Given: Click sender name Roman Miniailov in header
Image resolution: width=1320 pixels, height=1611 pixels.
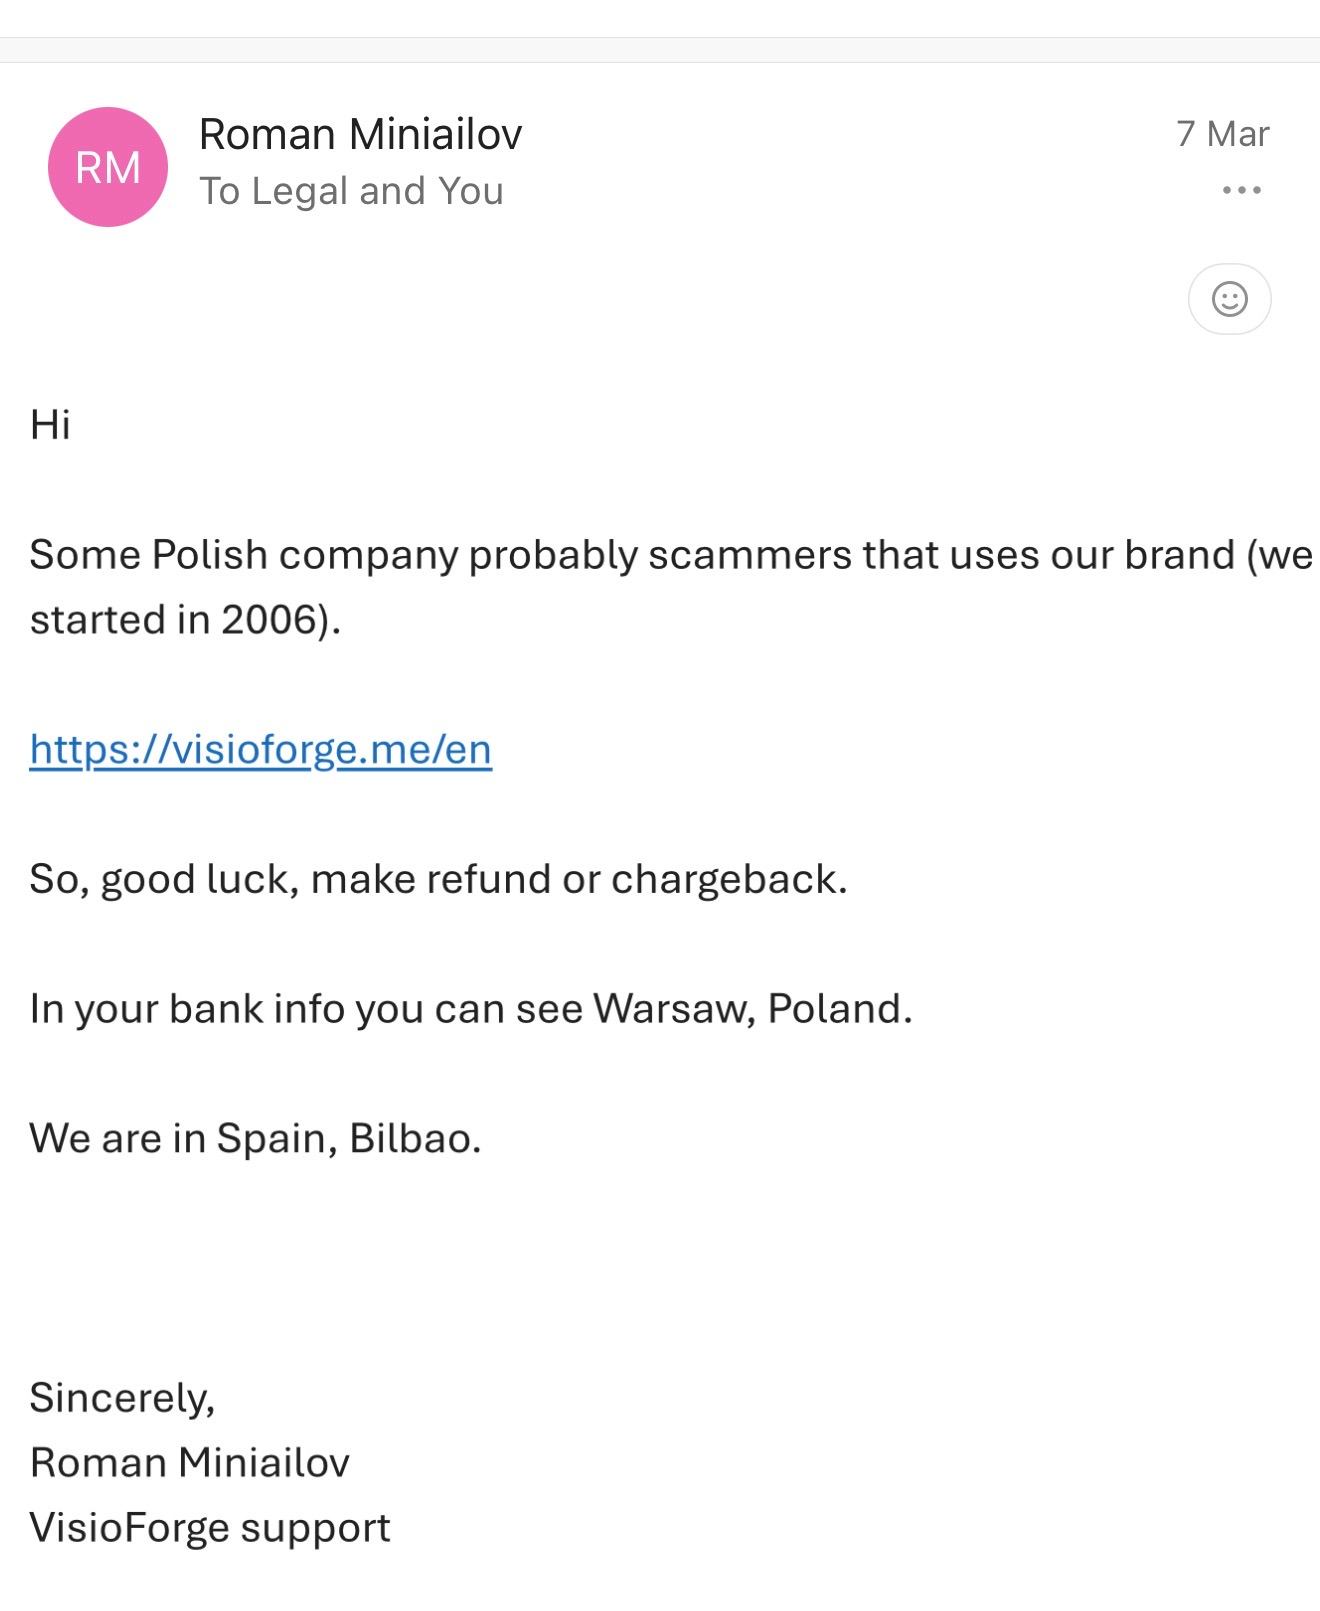Looking at the screenshot, I should coord(360,134).
